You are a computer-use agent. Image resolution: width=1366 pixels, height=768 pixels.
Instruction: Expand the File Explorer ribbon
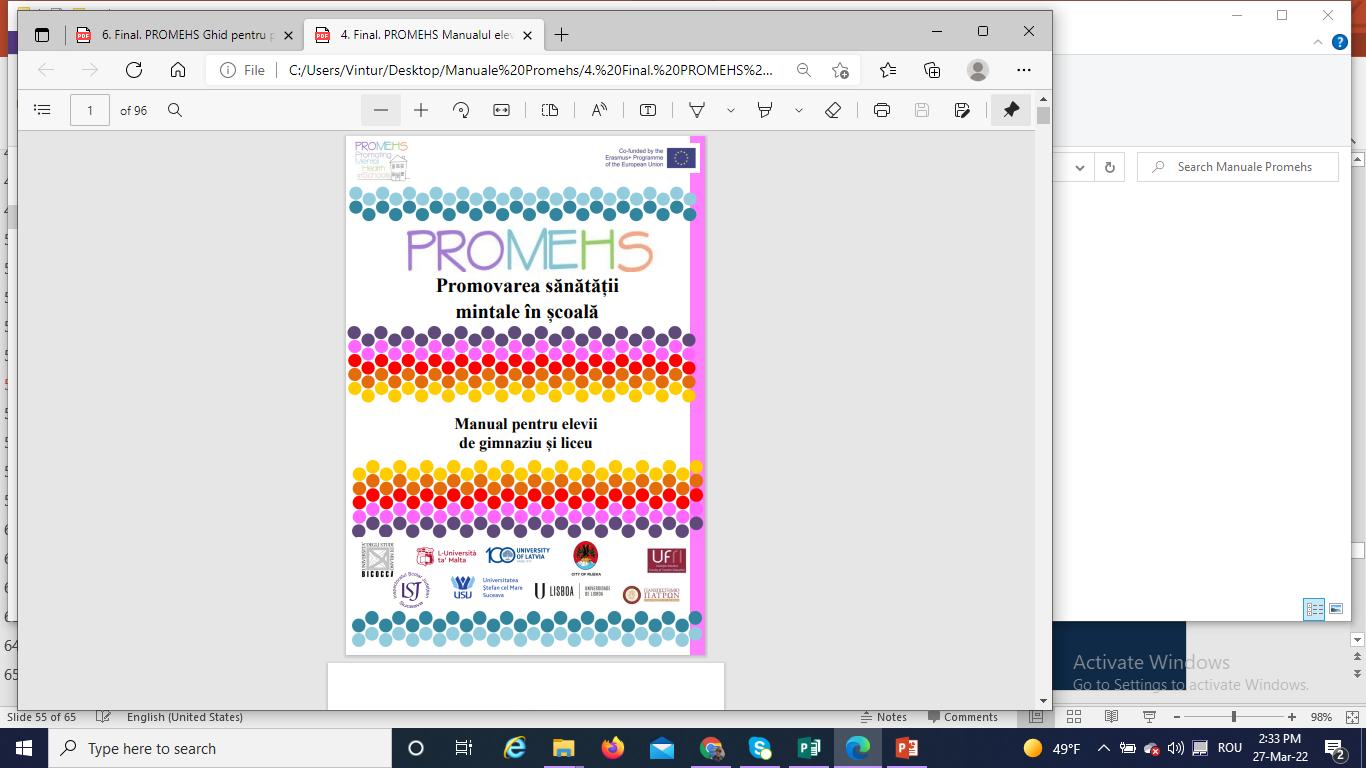(1318, 42)
